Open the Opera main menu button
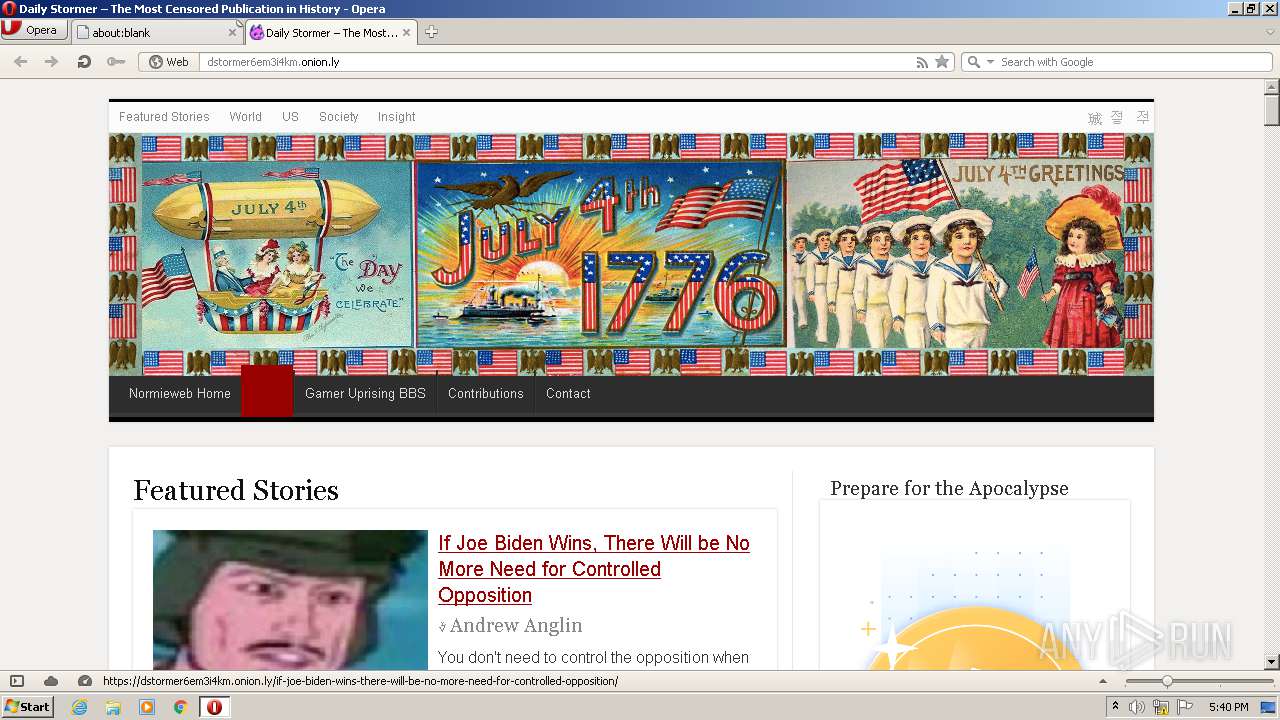The height and width of the screenshot is (720, 1280). click(34, 30)
